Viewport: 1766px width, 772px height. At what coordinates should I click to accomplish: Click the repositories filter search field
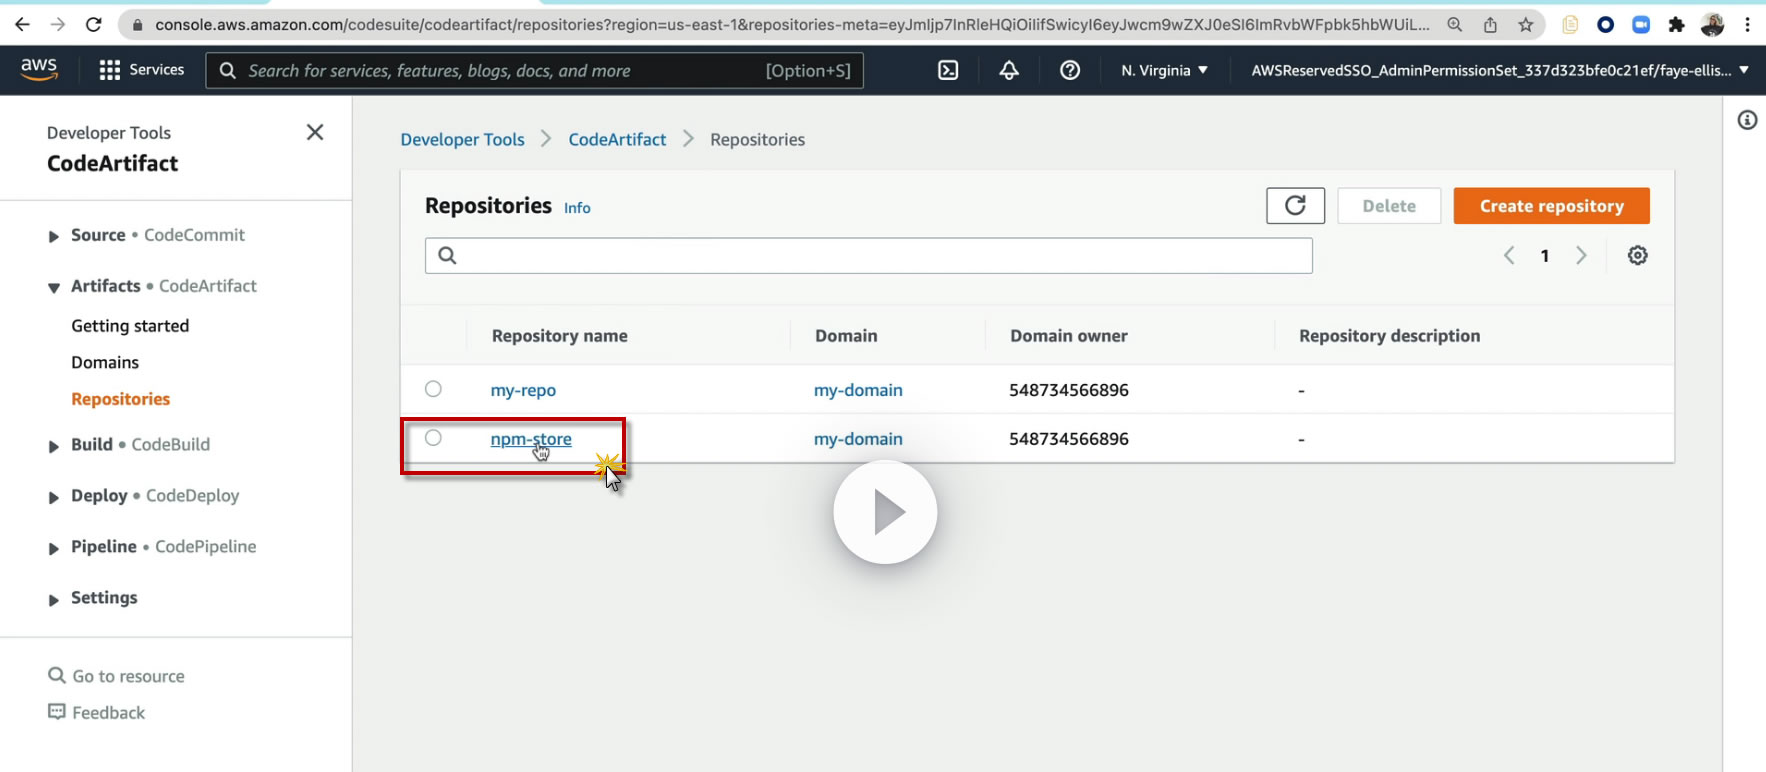(x=868, y=256)
